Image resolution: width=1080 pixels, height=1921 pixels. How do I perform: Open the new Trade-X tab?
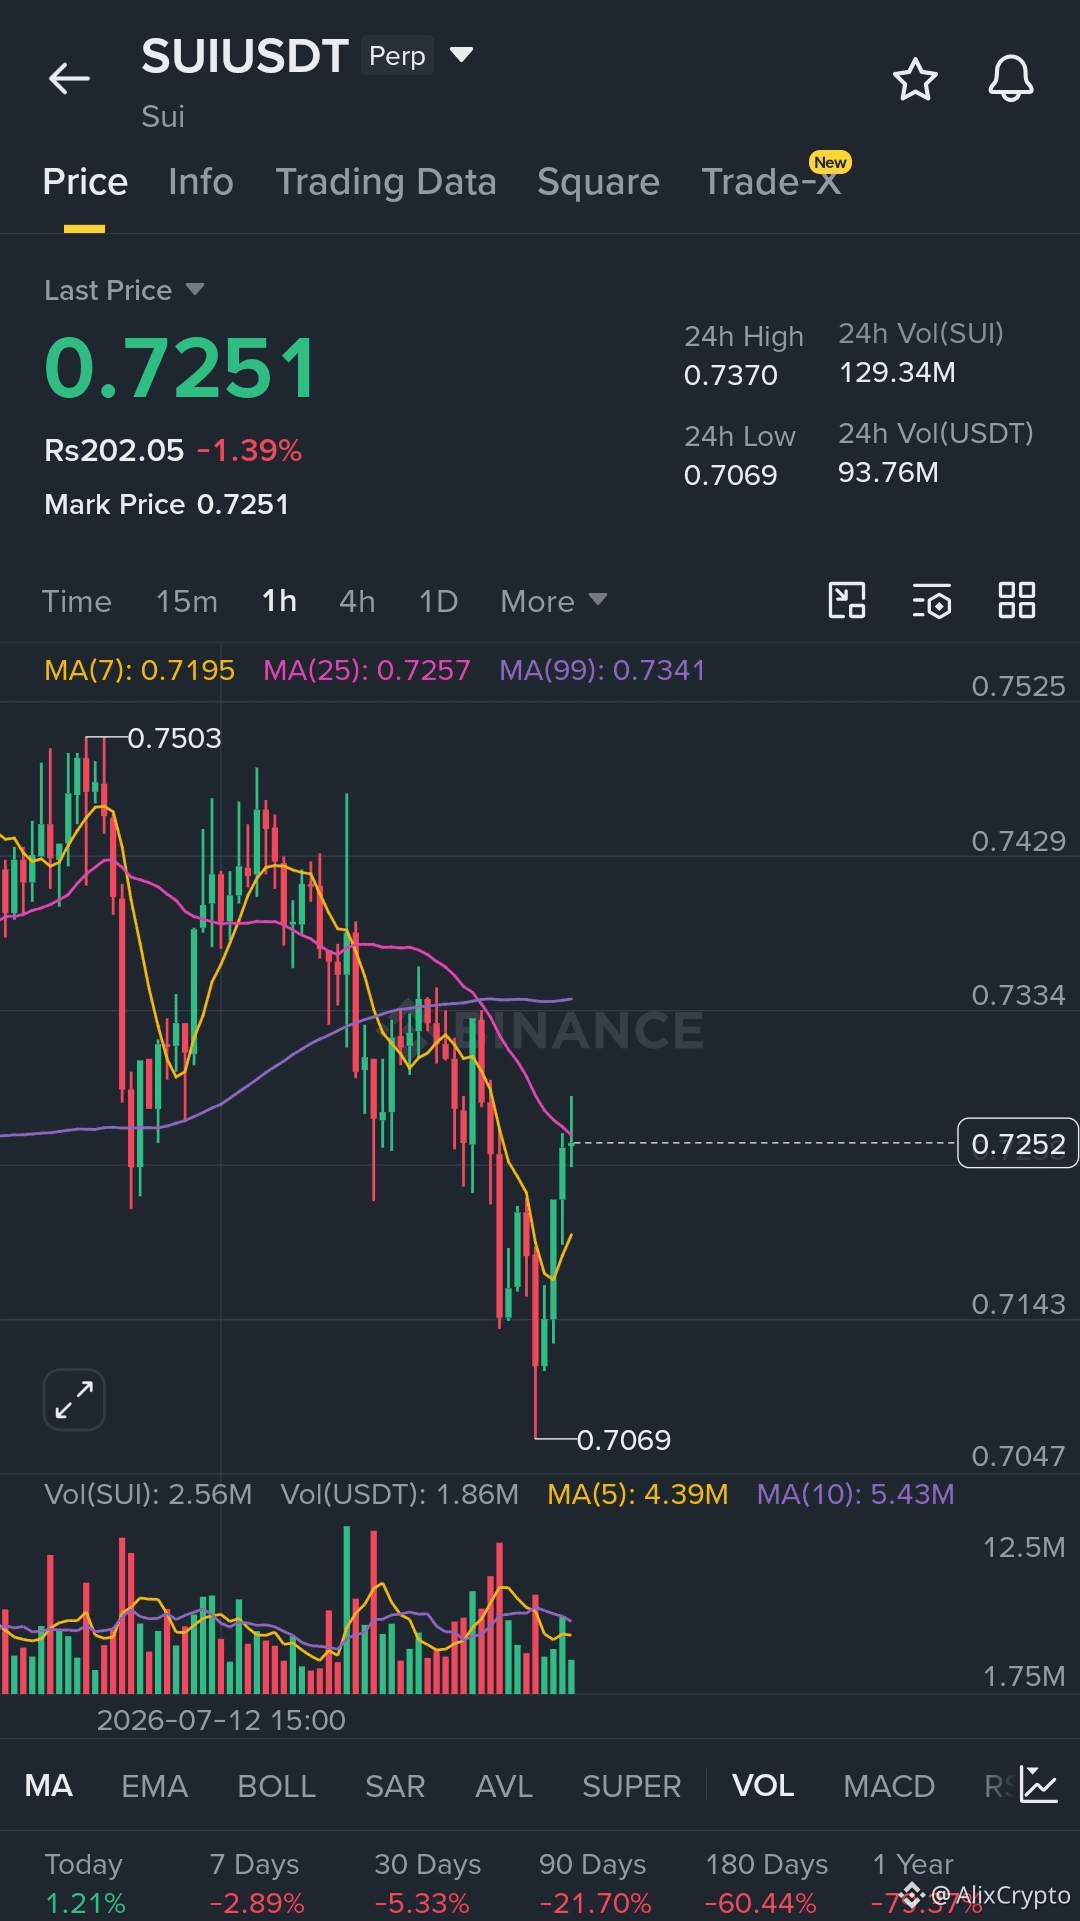(771, 181)
